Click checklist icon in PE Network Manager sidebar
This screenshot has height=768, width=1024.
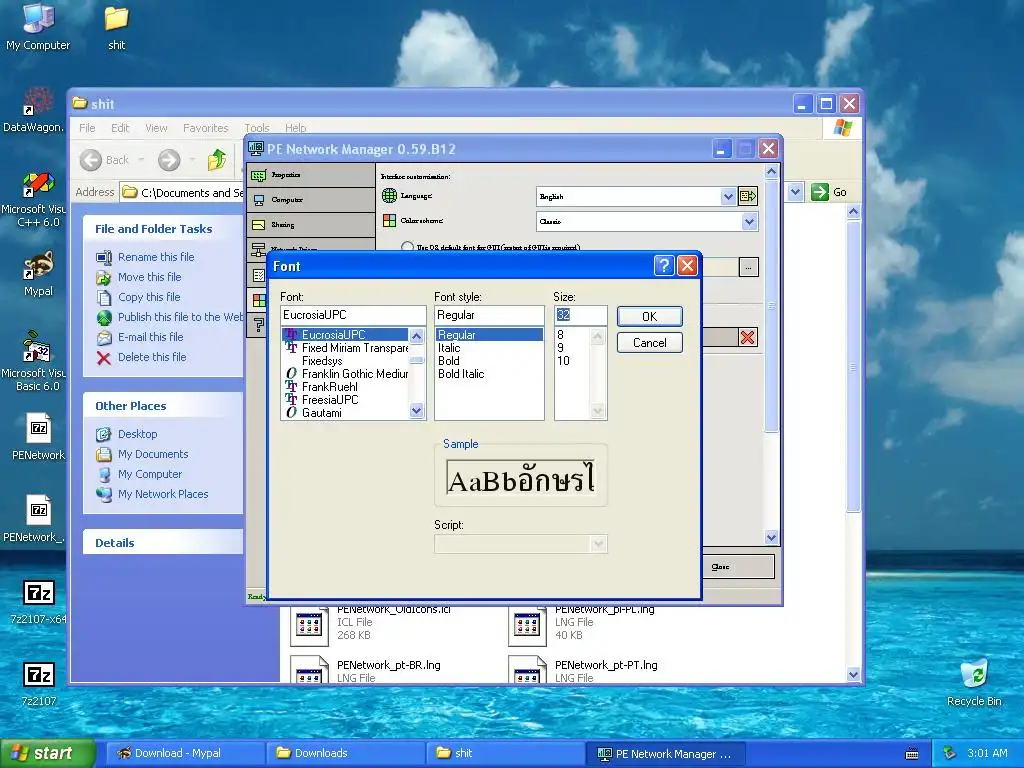pyautogui.click(x=259, y=275)
